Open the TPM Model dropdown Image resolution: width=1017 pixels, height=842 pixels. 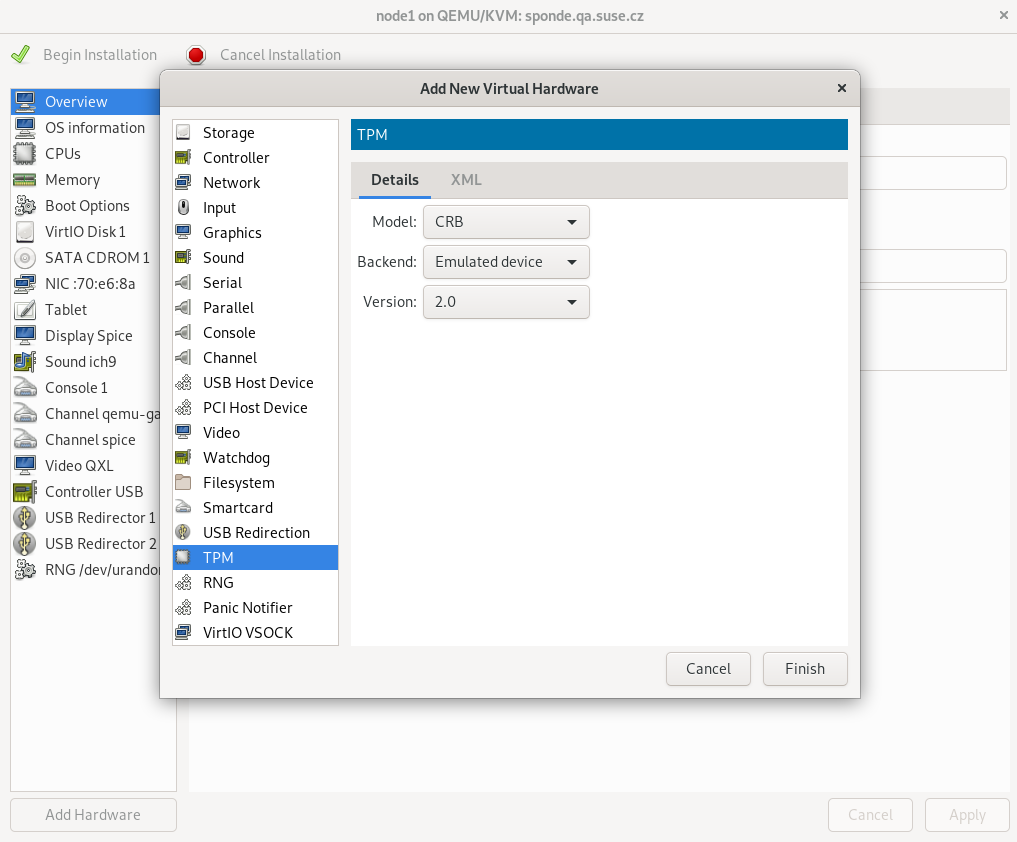click(506, 221)
